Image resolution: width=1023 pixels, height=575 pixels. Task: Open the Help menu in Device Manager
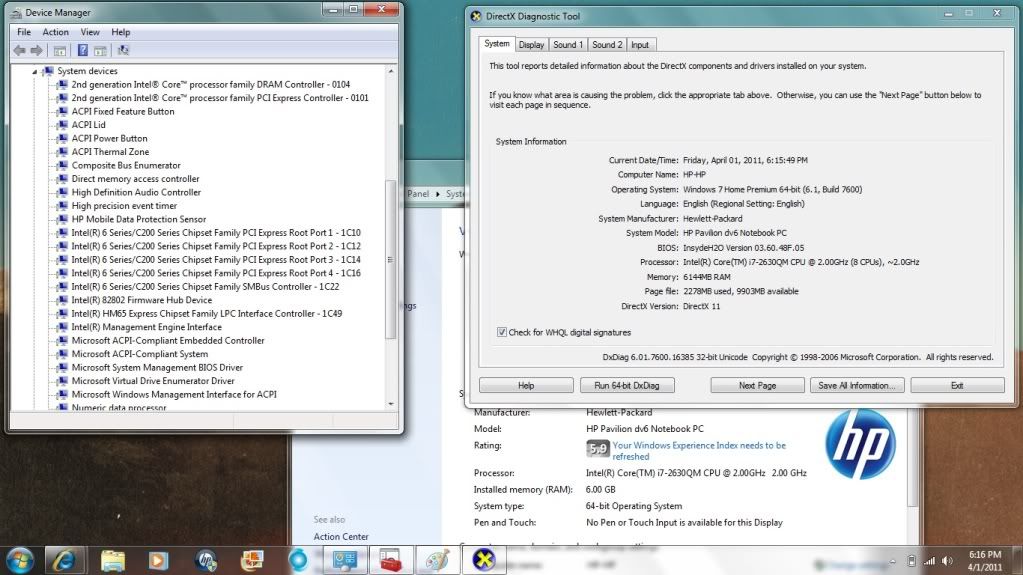pos(121,32)
